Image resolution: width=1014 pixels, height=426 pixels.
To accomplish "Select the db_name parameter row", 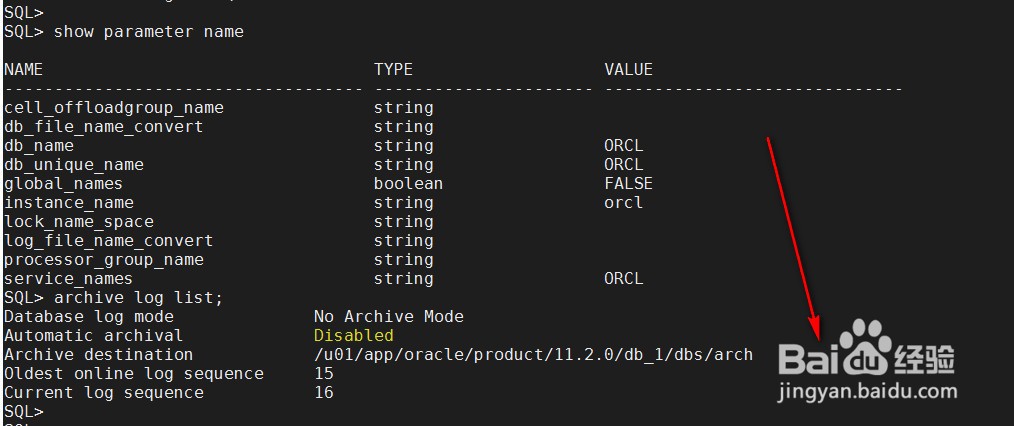I will click(324, 145).
